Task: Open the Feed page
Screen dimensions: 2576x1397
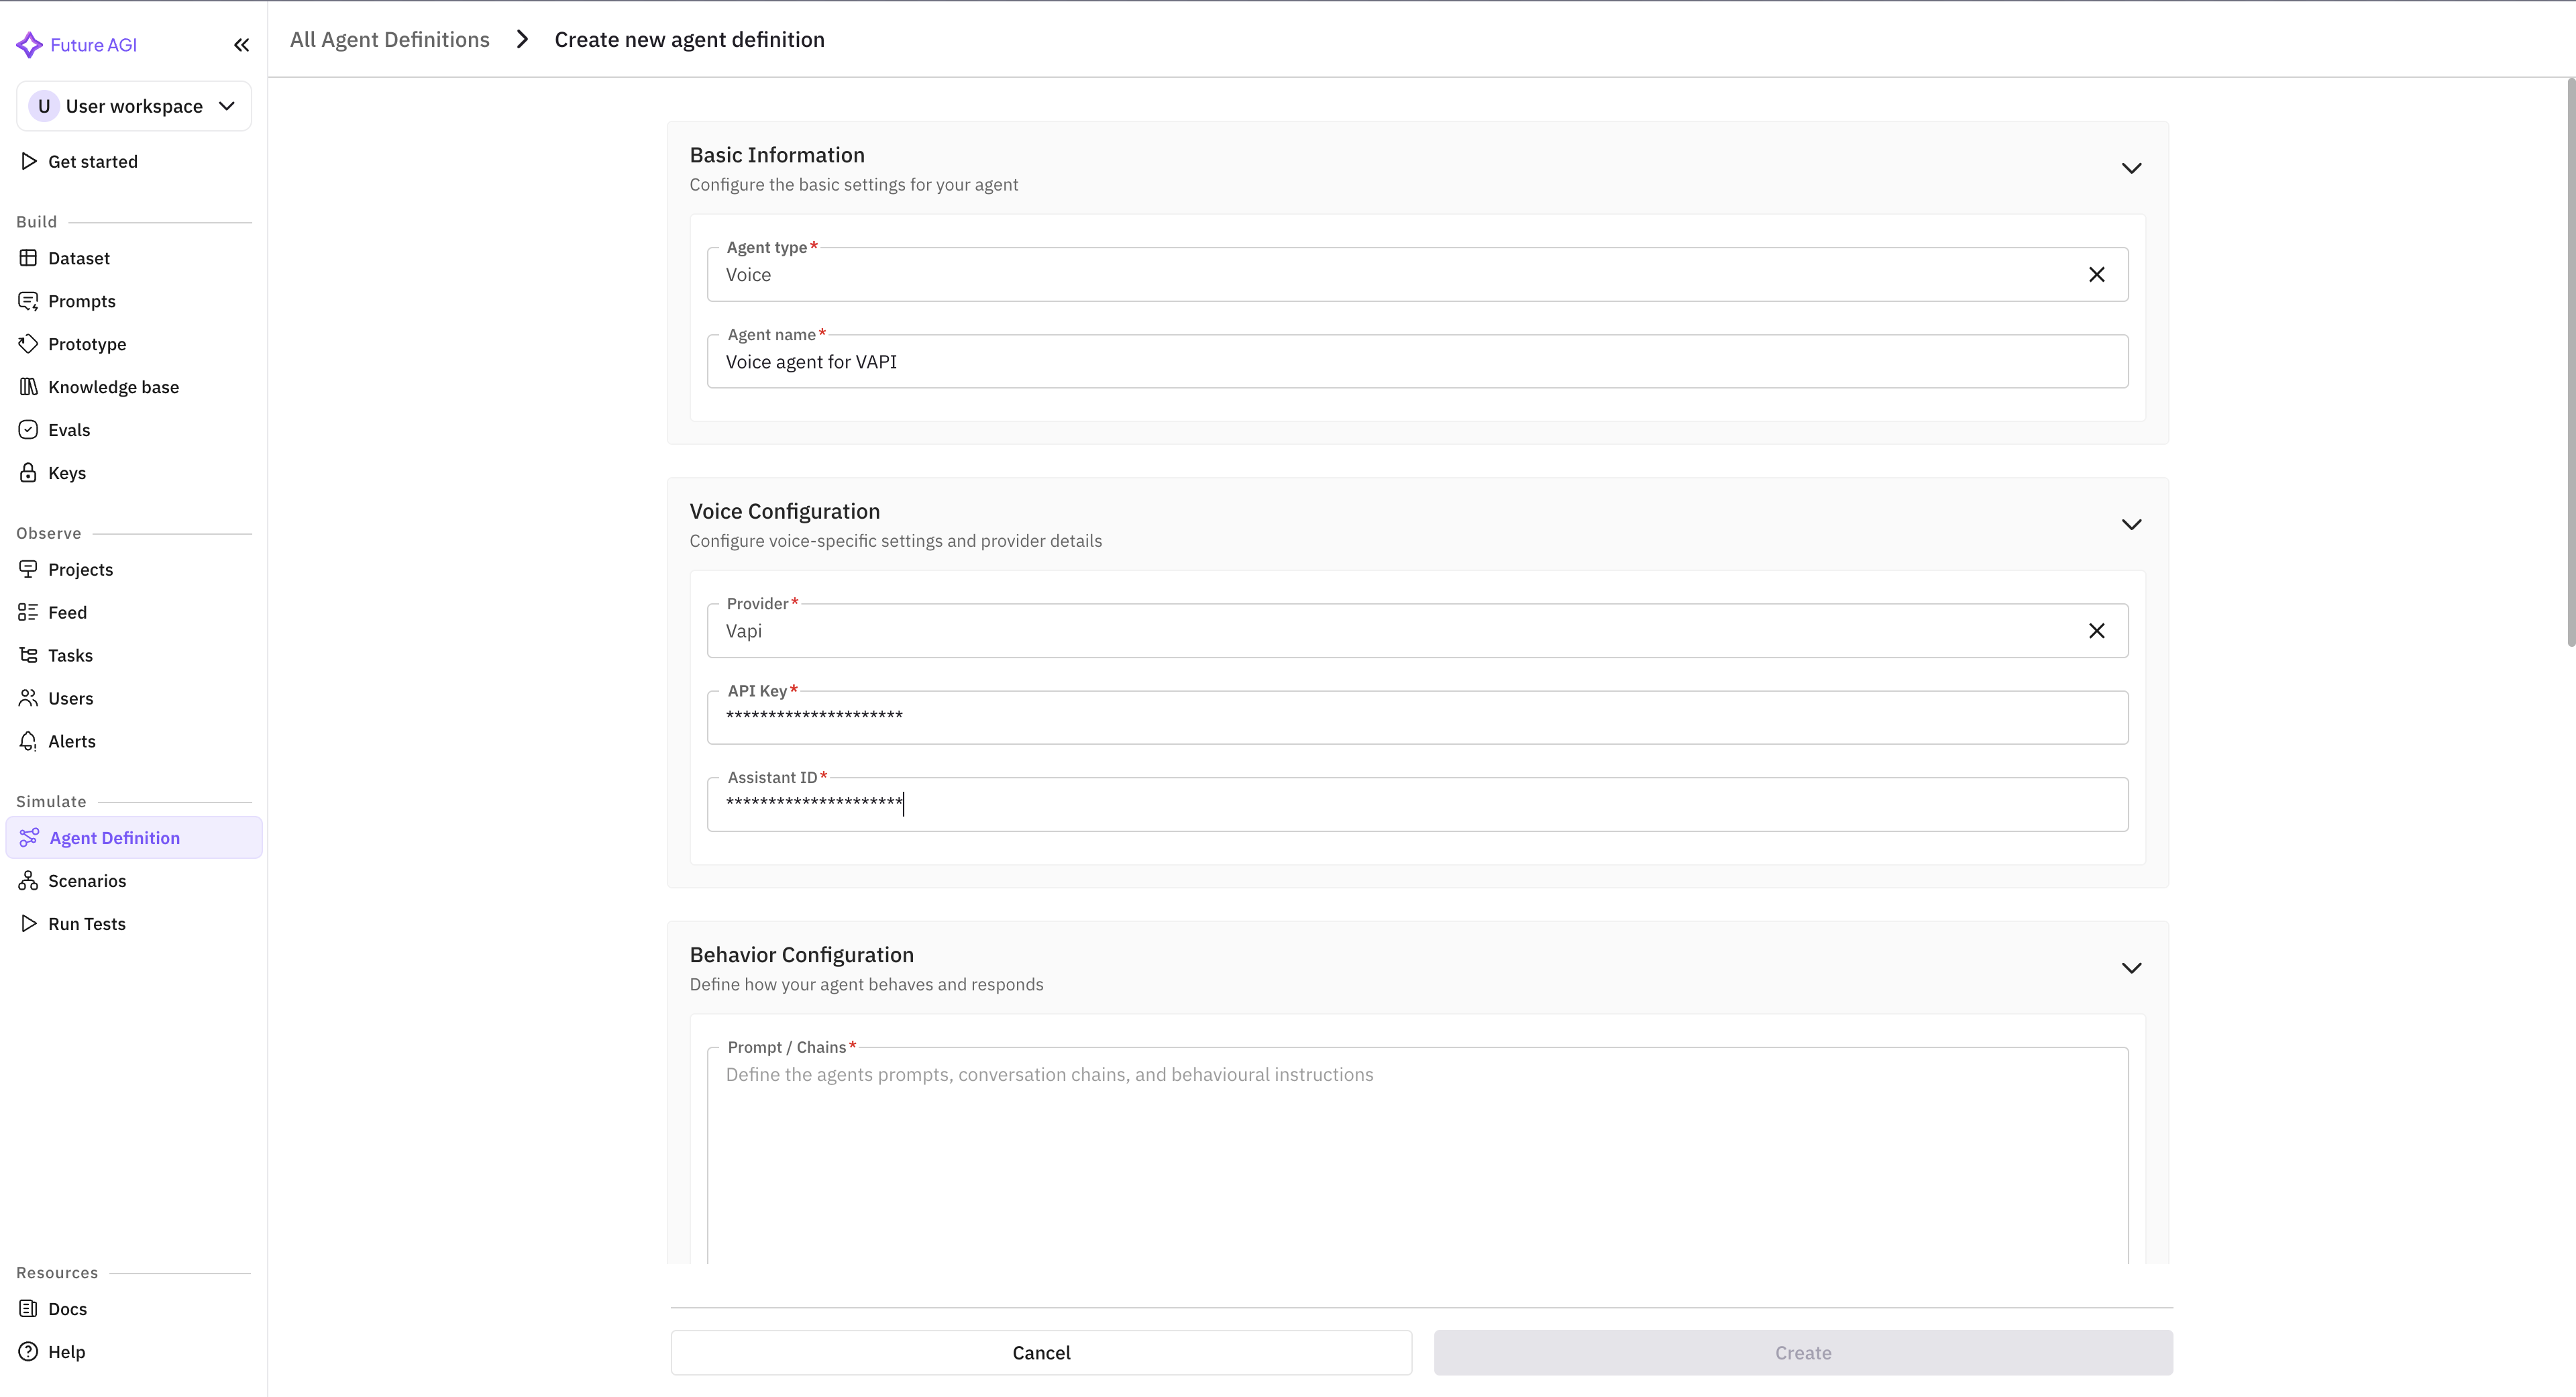Action: click(x=67, y=612)
